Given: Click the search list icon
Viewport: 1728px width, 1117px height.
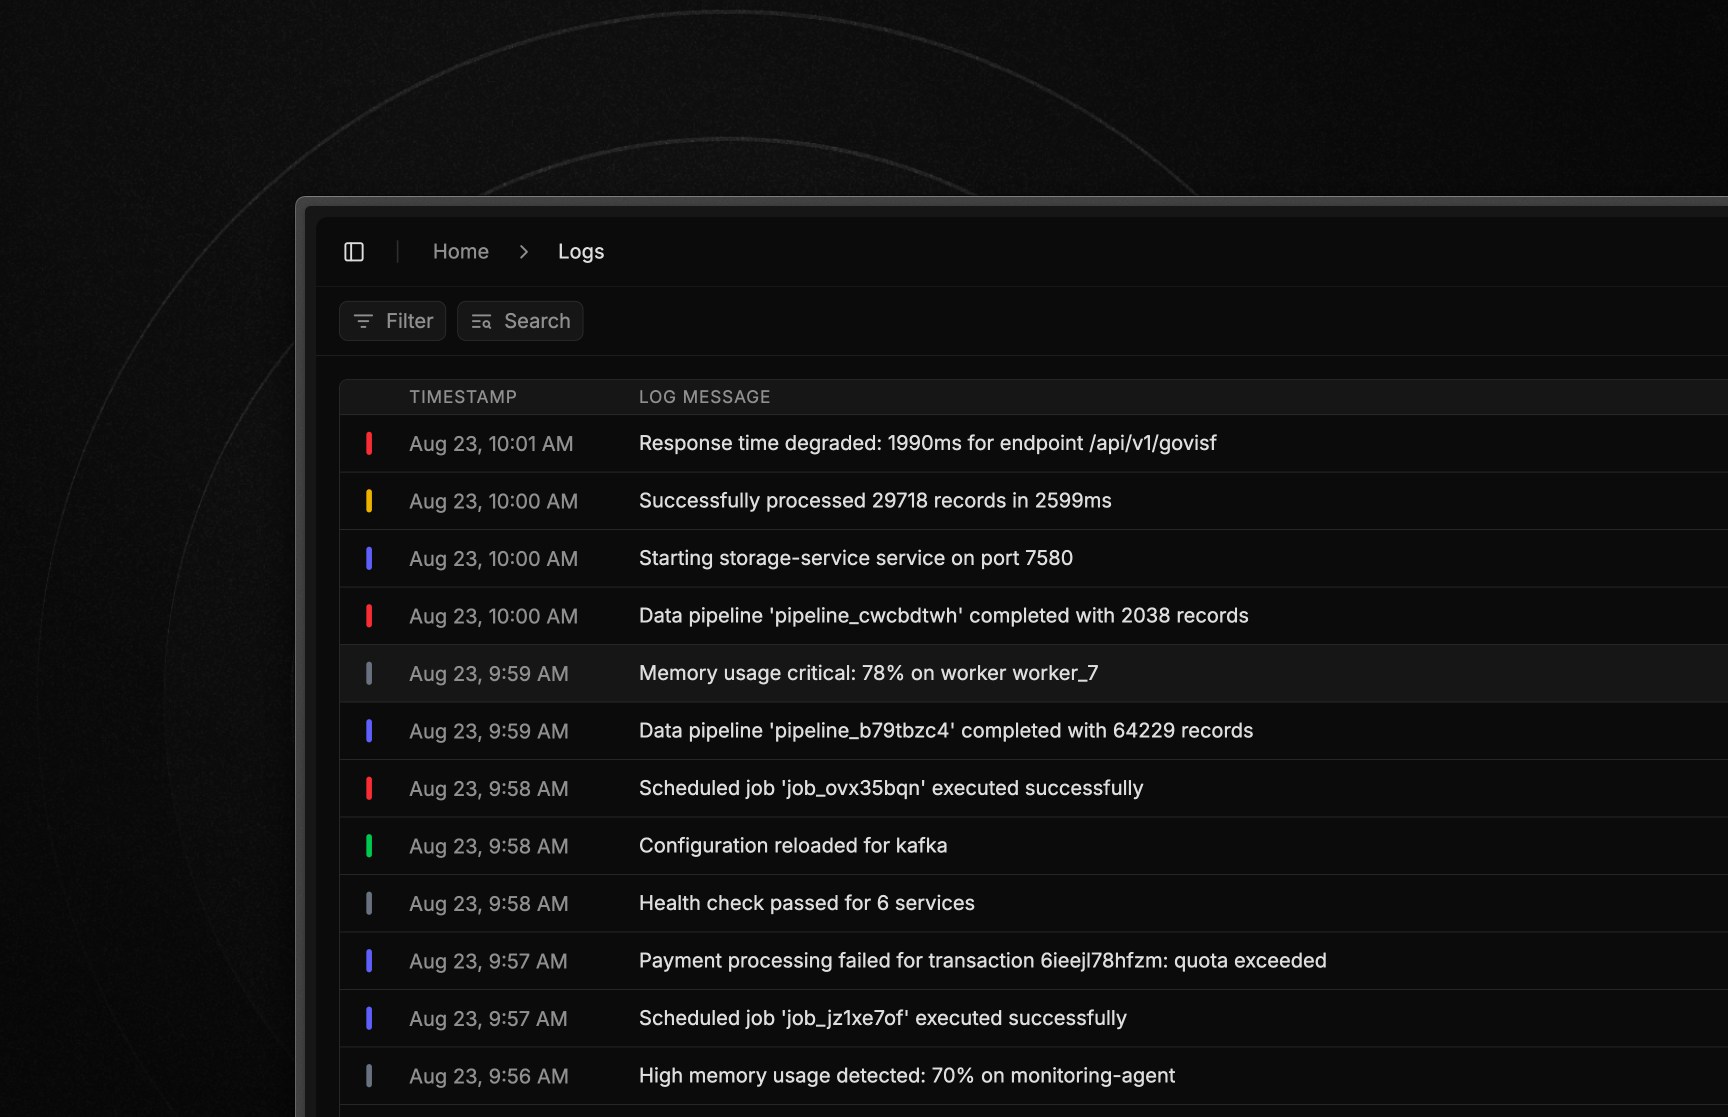Looking at the screenshot, I should pyautogui.click(x=482, y=321).
